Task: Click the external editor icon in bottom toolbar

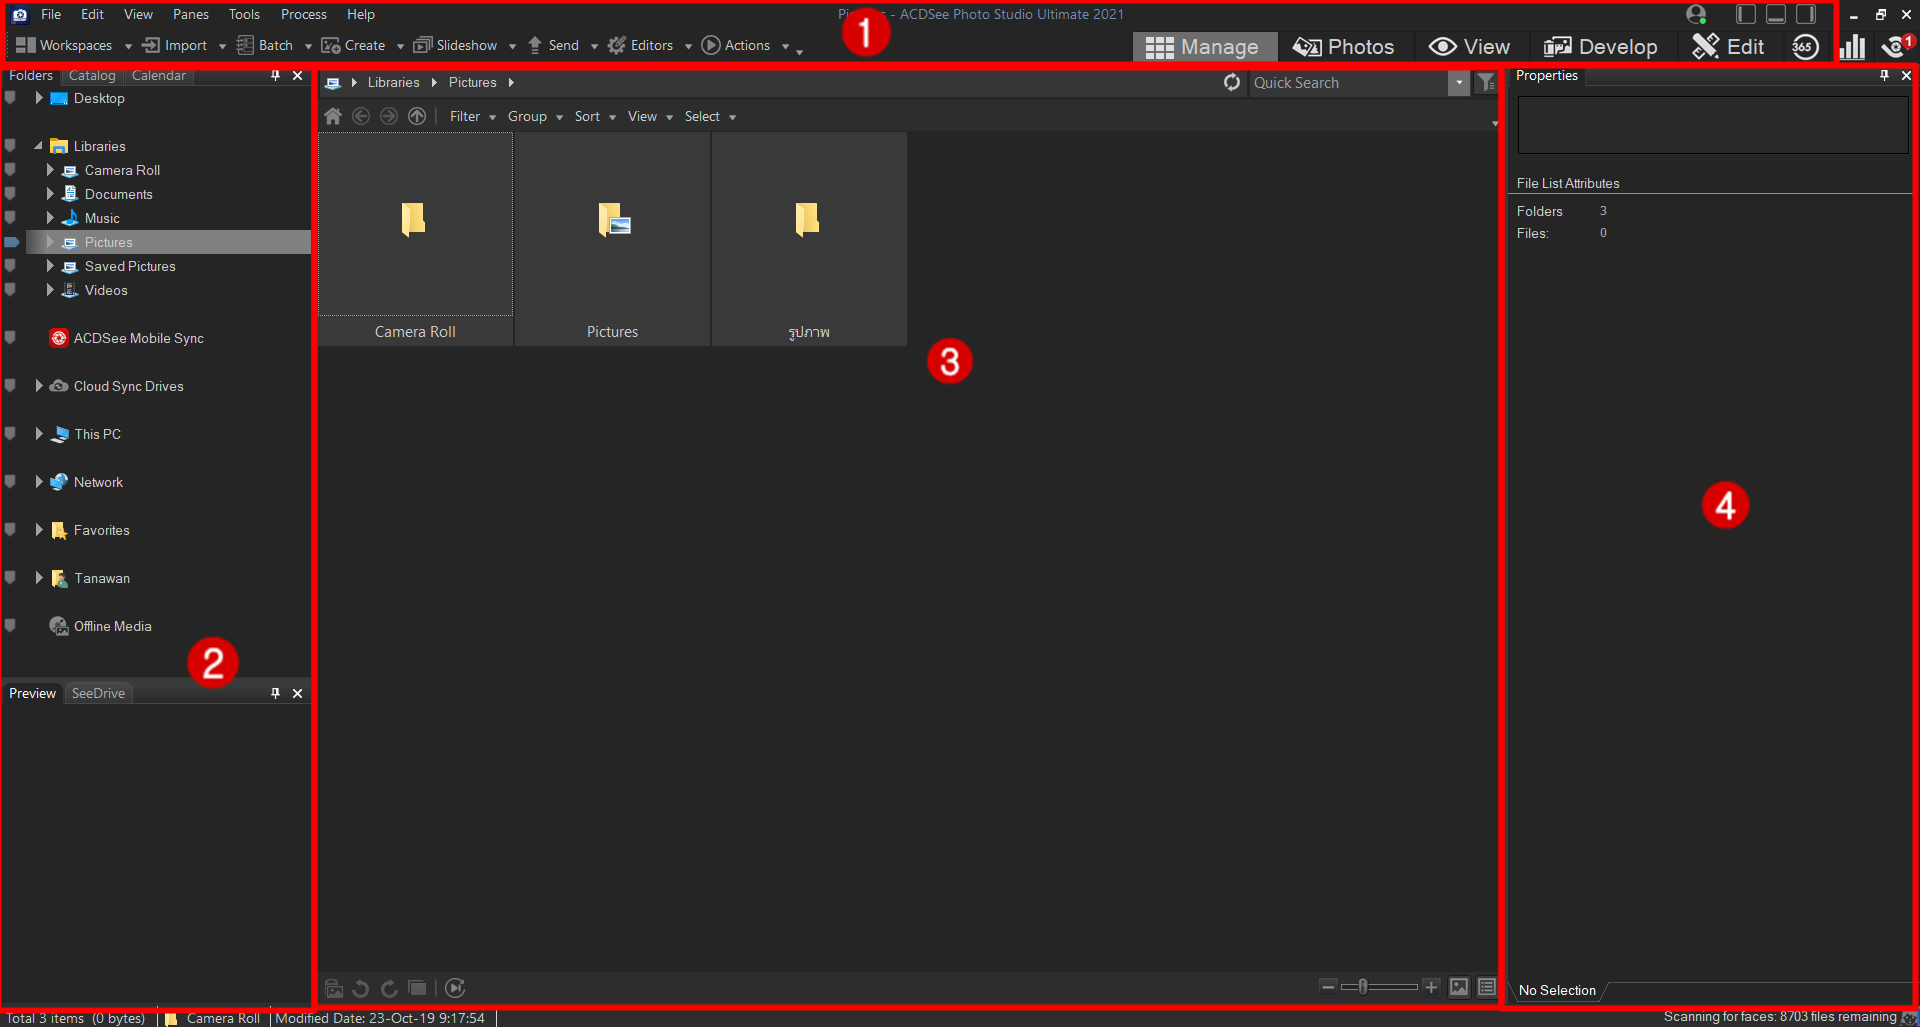Action: [x=334, y=988]
